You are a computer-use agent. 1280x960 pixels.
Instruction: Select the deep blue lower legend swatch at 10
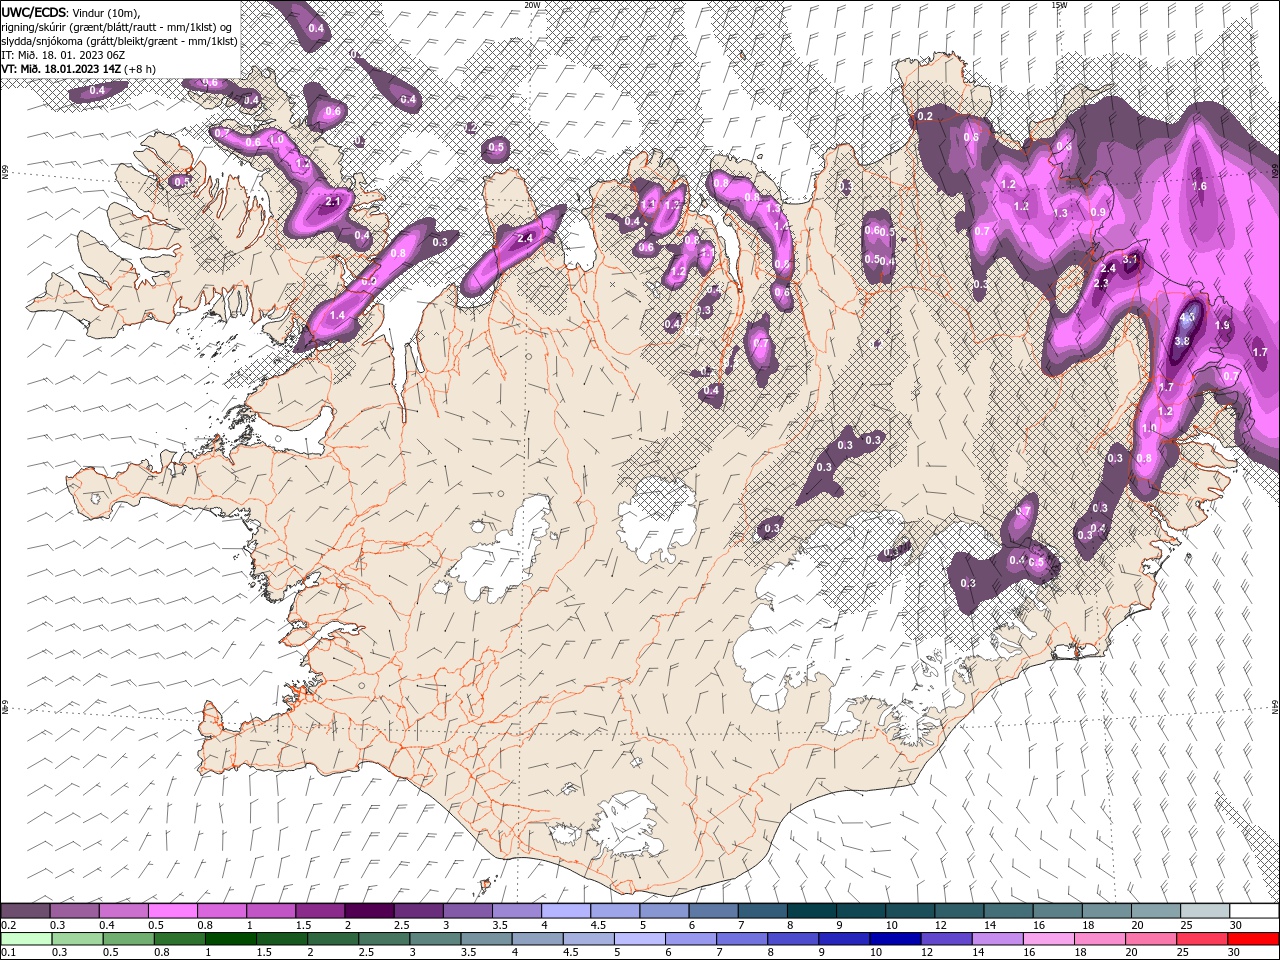895,939
